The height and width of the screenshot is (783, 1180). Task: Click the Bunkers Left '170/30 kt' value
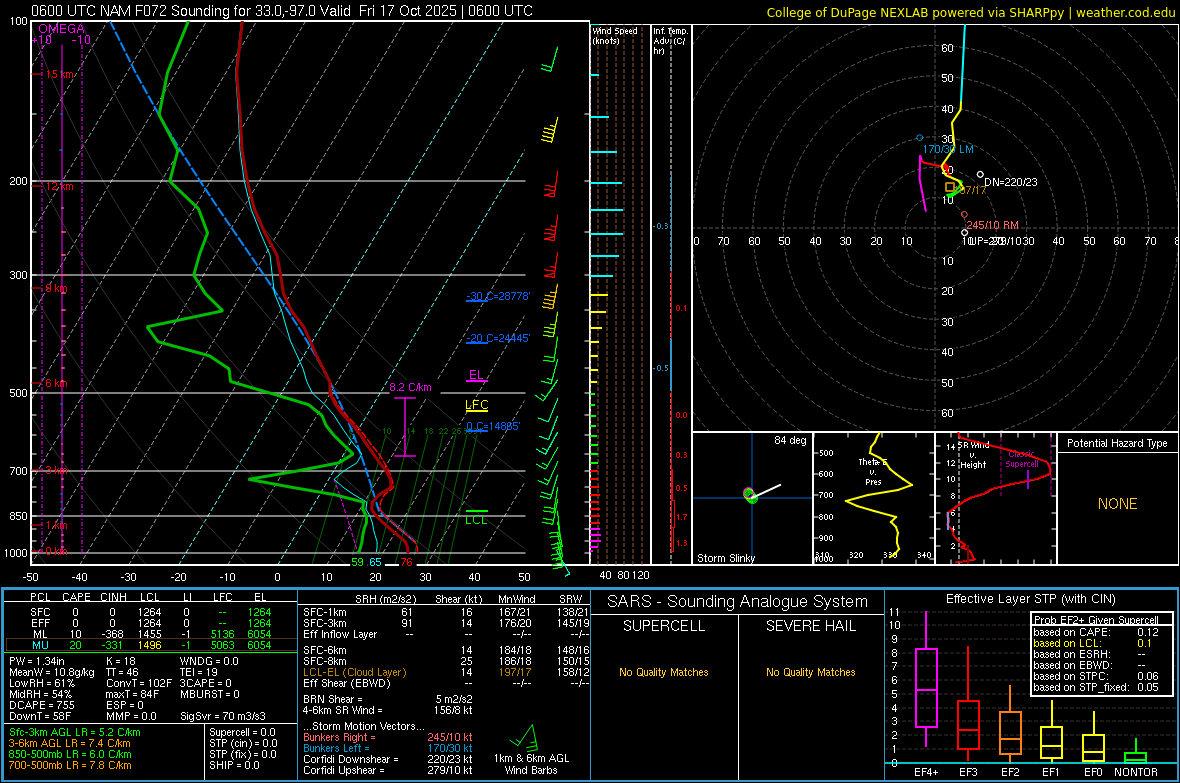449,748
